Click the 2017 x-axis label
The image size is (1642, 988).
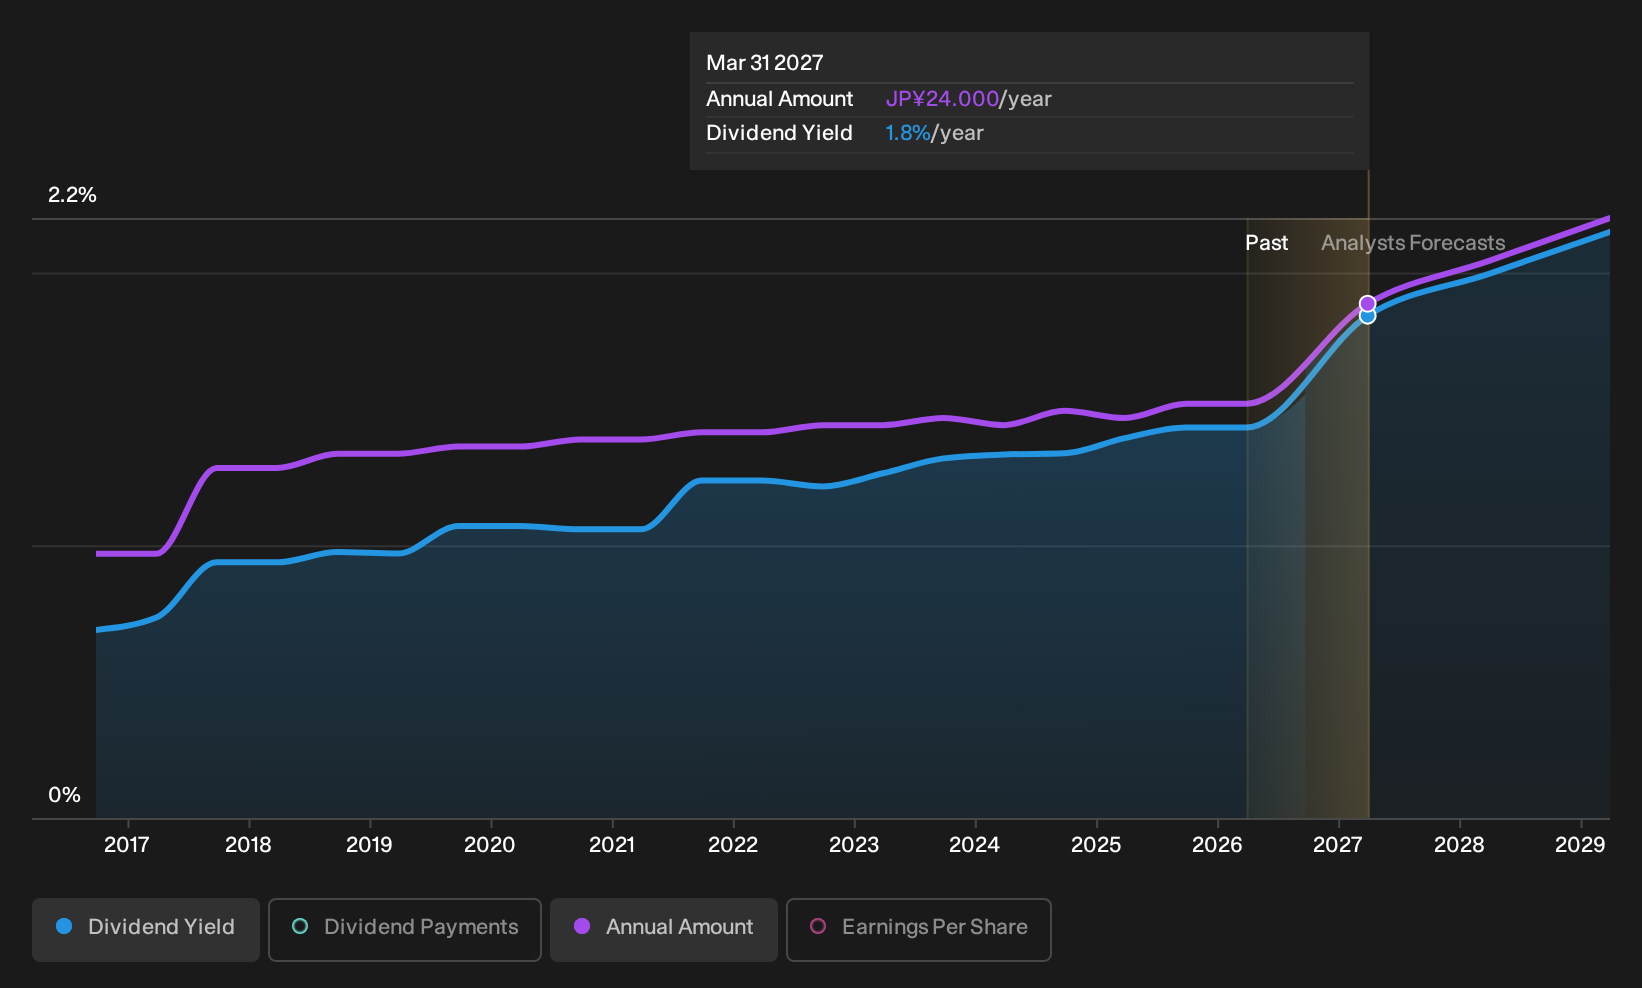click(x=127, y=845)
